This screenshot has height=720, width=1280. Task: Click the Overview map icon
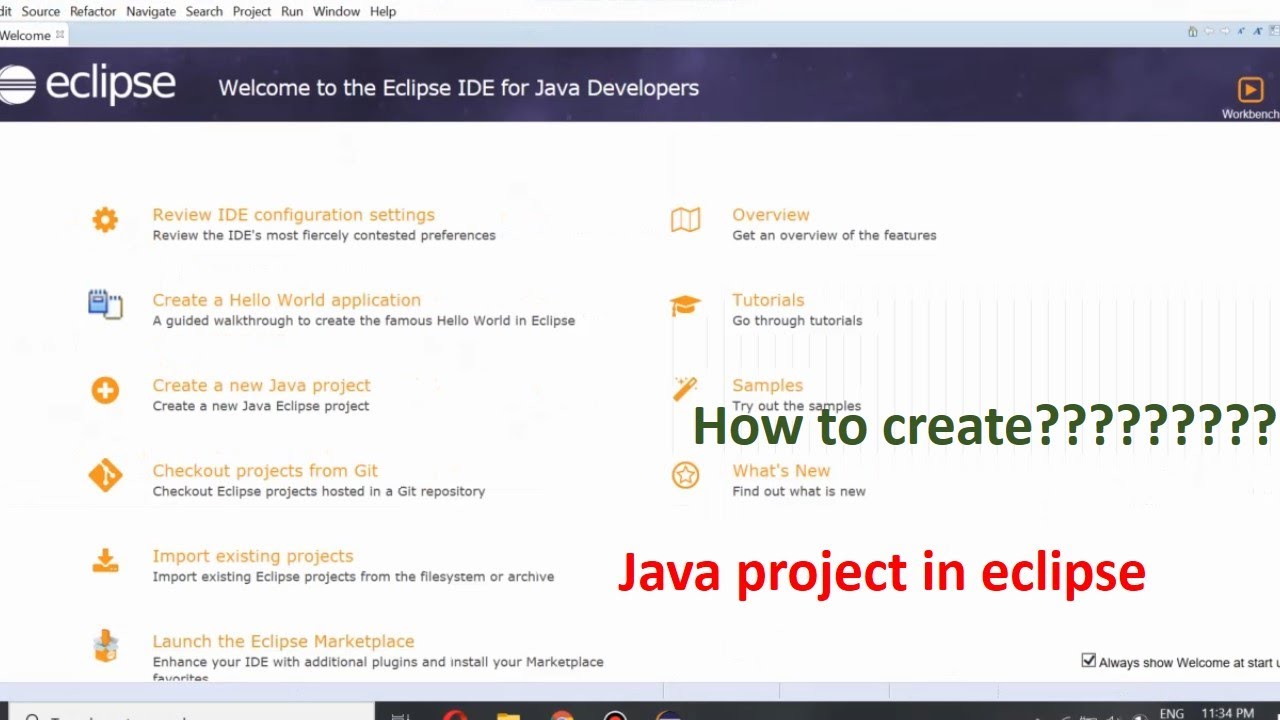(x=685, y=220)
